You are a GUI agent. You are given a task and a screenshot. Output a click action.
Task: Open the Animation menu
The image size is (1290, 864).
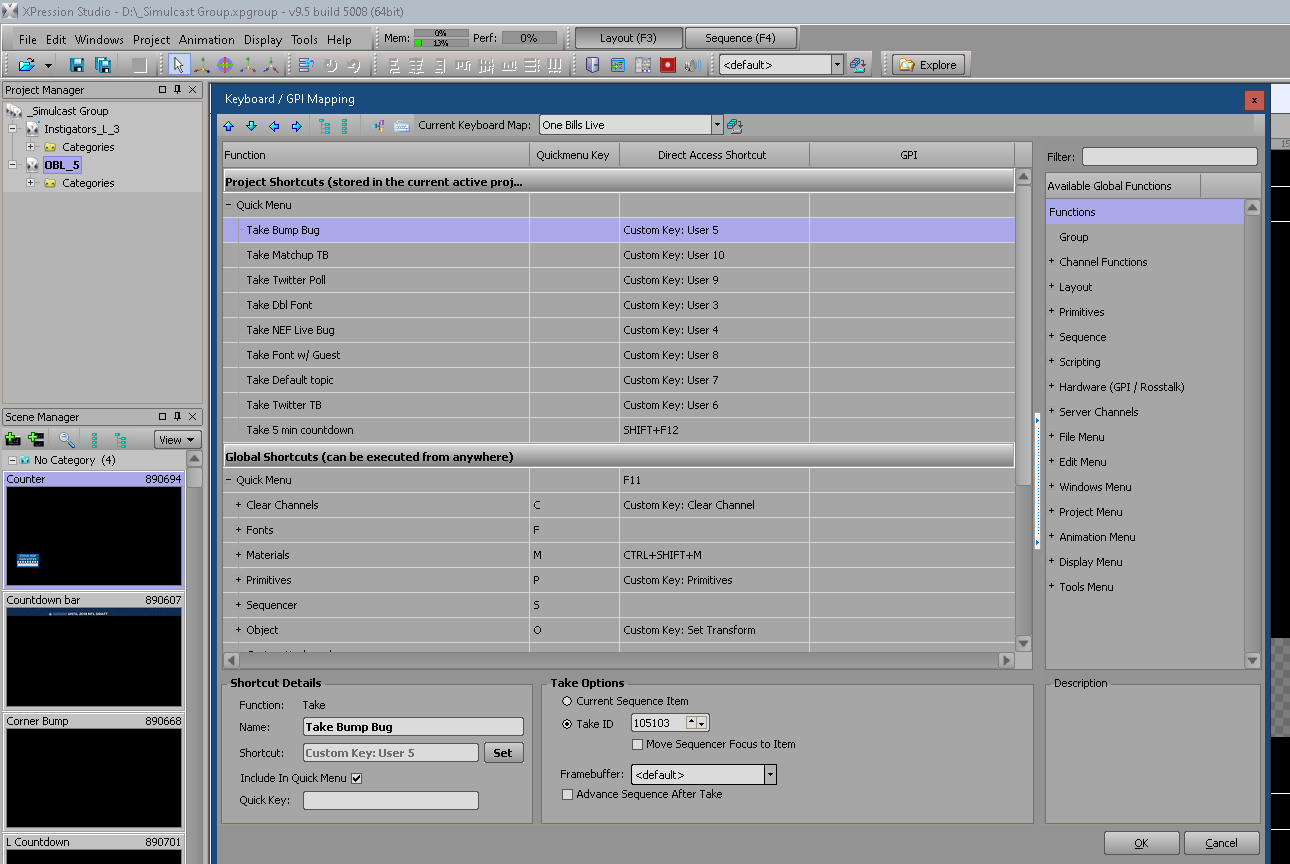click(206, 40)
